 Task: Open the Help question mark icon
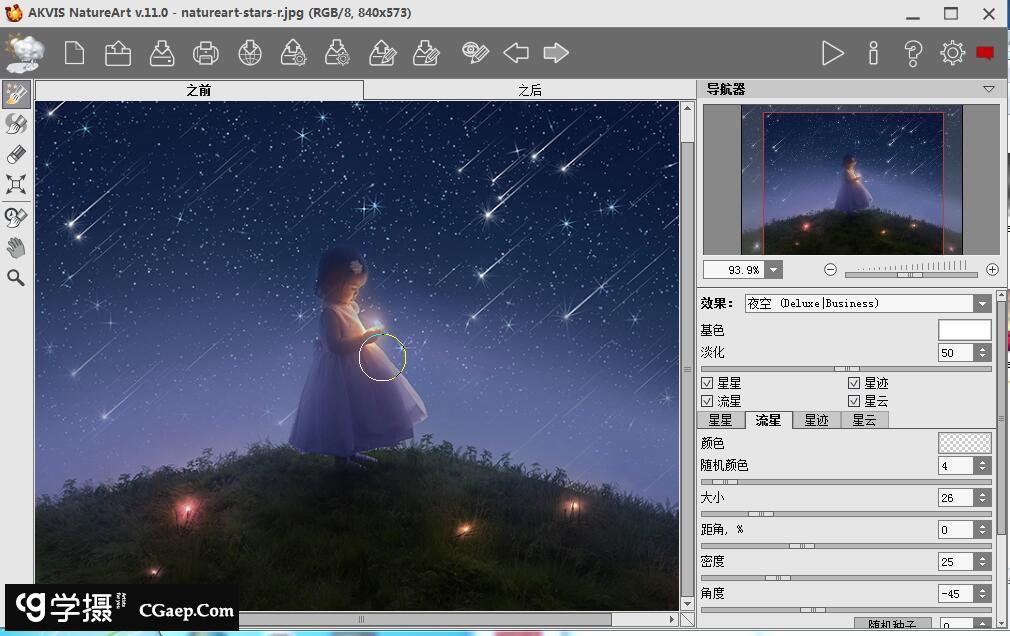click(912, 53)
